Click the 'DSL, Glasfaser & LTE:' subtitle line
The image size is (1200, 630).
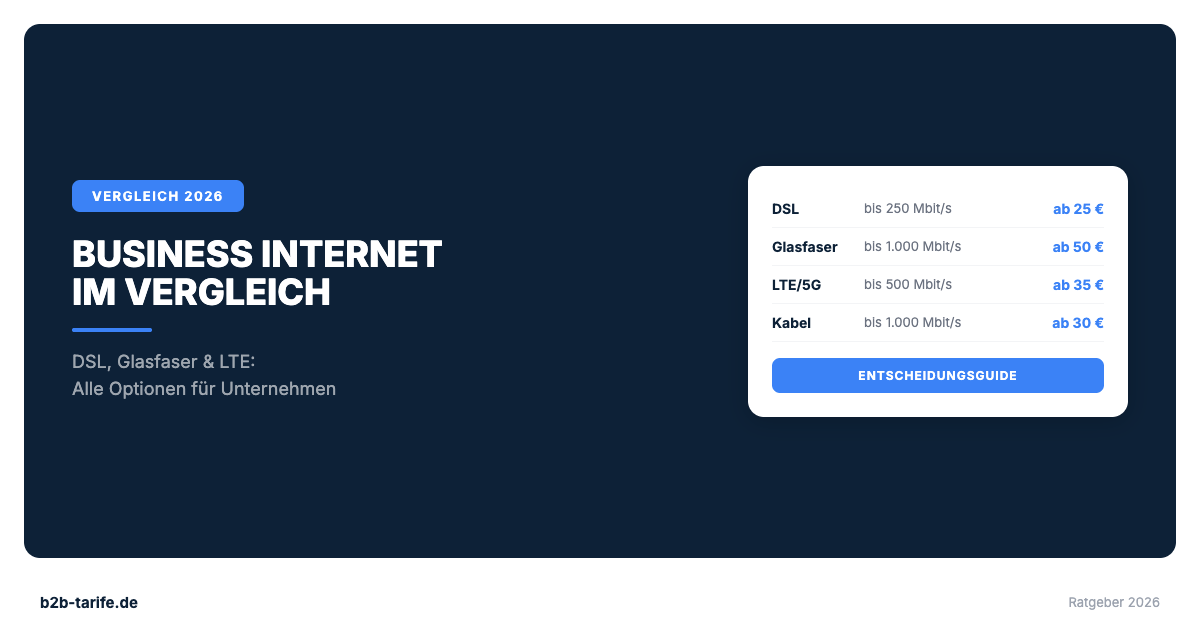point(164,361)
